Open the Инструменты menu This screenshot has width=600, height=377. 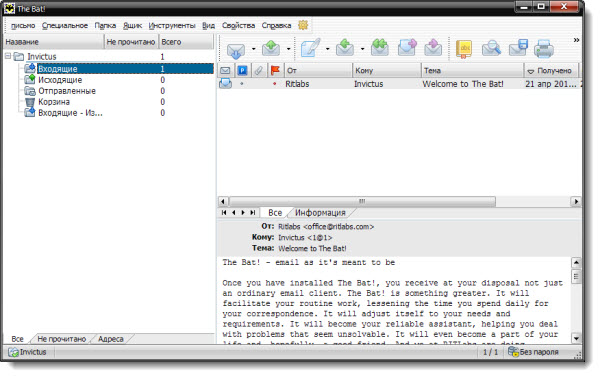click(172, 25)
